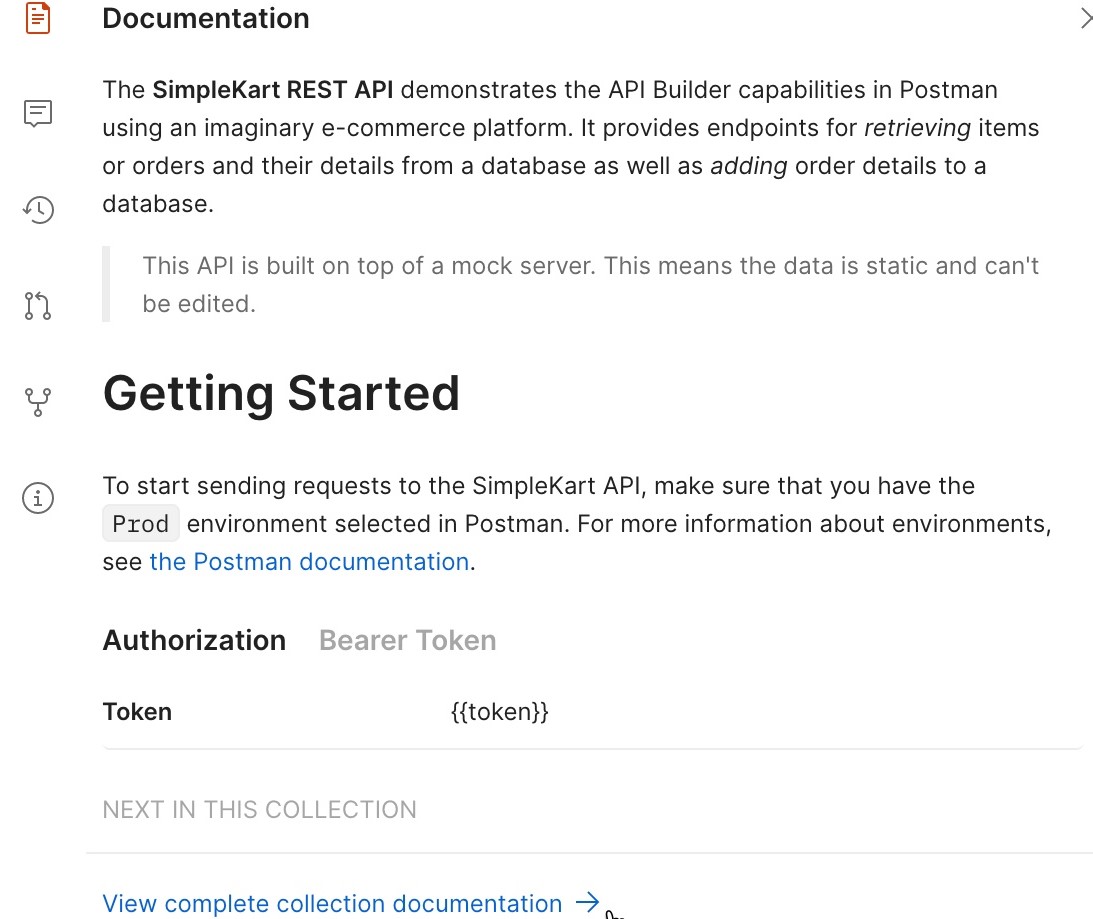Click the Bearer Token auth type label
Image resolution: width=1093 pixels, height=919 pixels.
408,641
